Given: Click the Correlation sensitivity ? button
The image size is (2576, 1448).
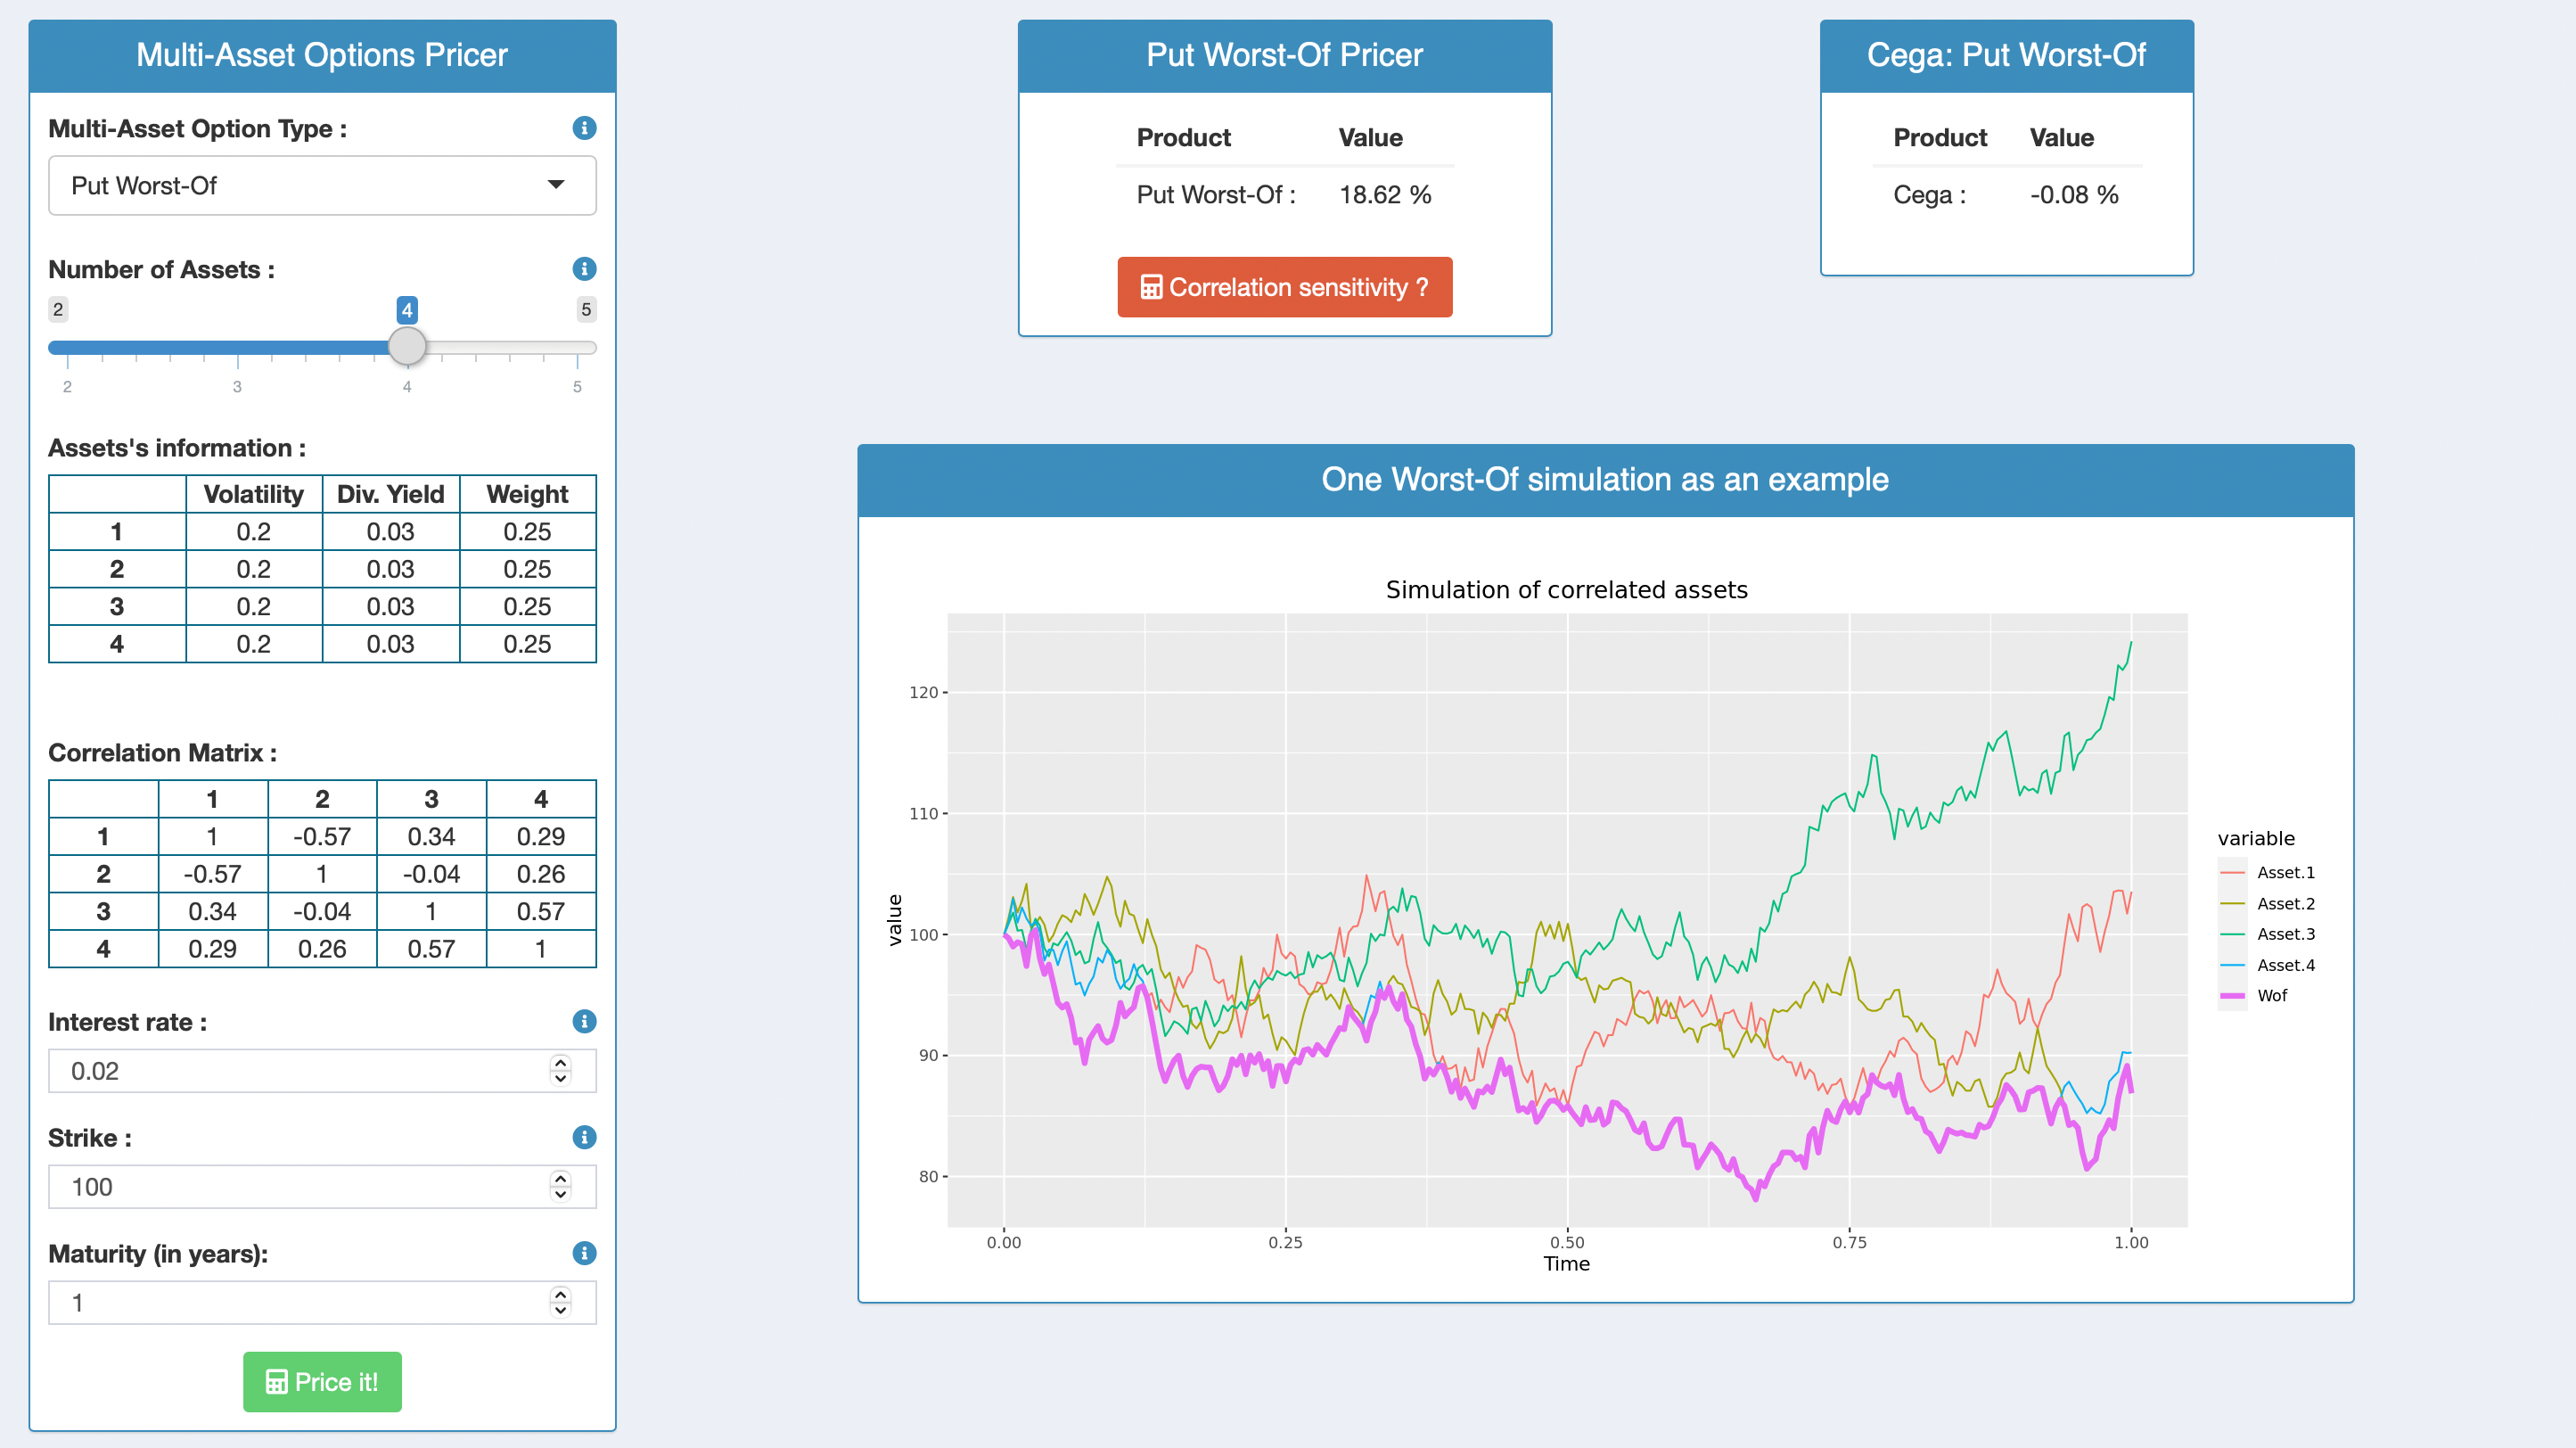Looking at the screenshot, I should 1284,288.
